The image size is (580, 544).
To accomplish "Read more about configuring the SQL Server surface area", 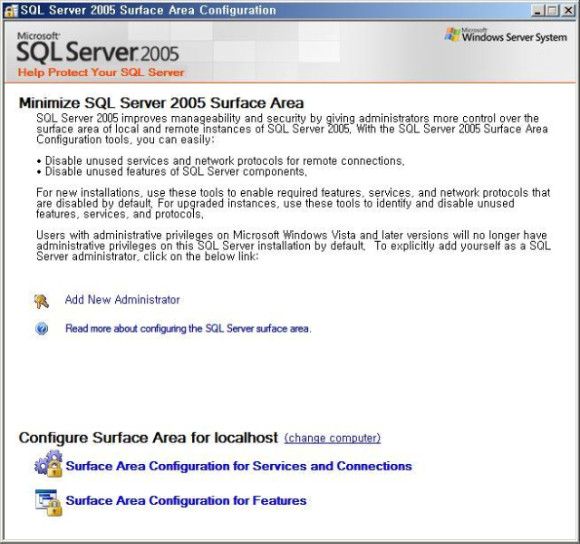I will [x=188, y=328].
